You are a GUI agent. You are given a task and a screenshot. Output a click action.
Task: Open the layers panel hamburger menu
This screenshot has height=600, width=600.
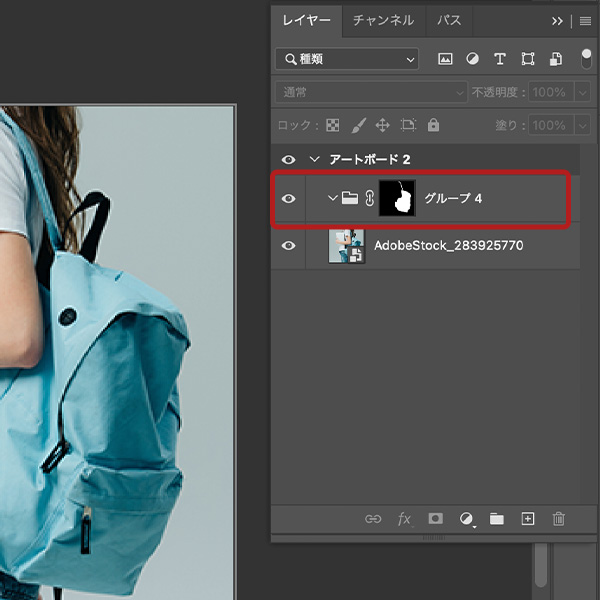(585, 20)
